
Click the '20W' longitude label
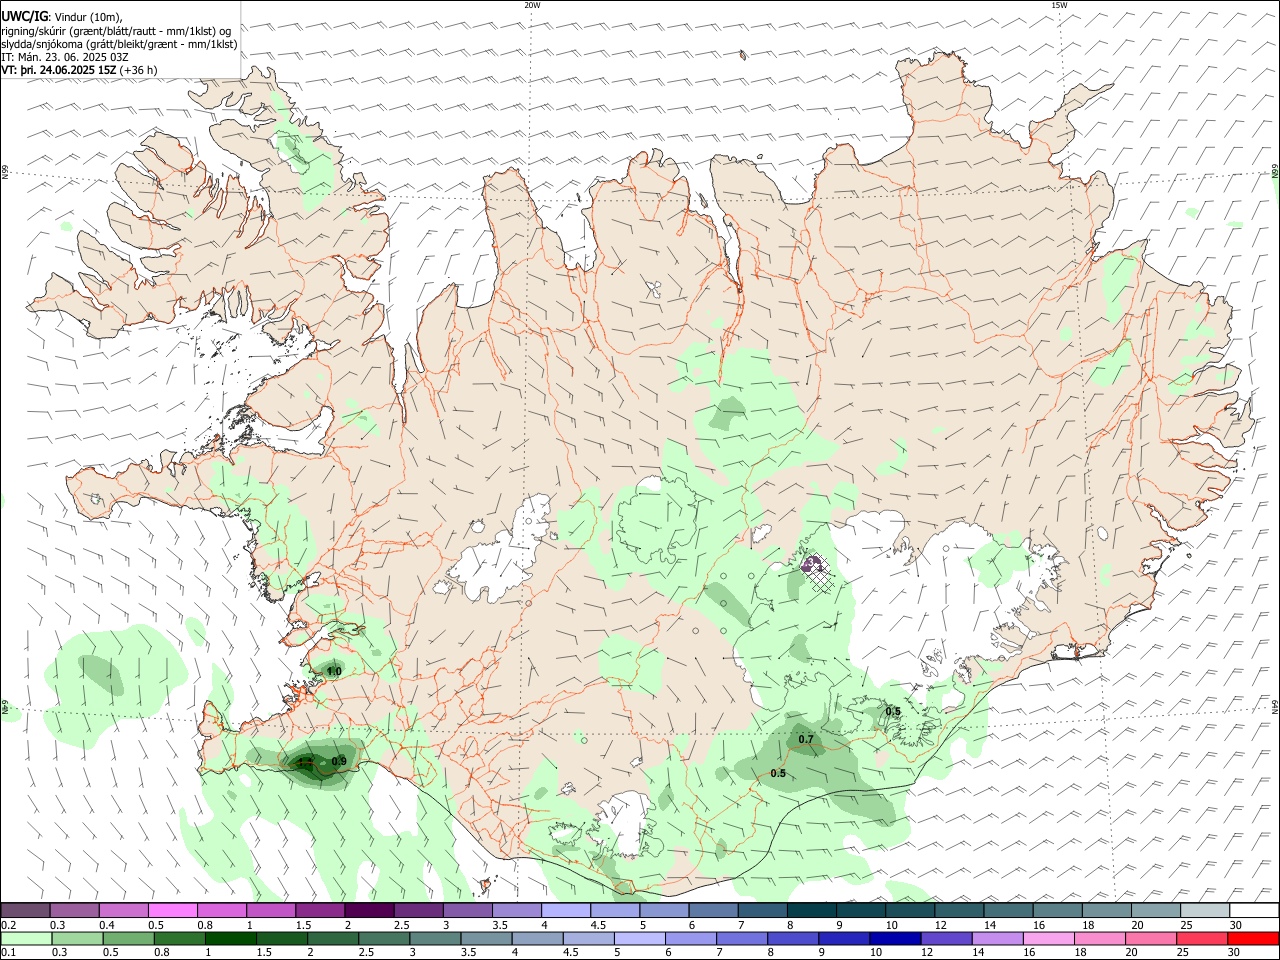[532, 5]
